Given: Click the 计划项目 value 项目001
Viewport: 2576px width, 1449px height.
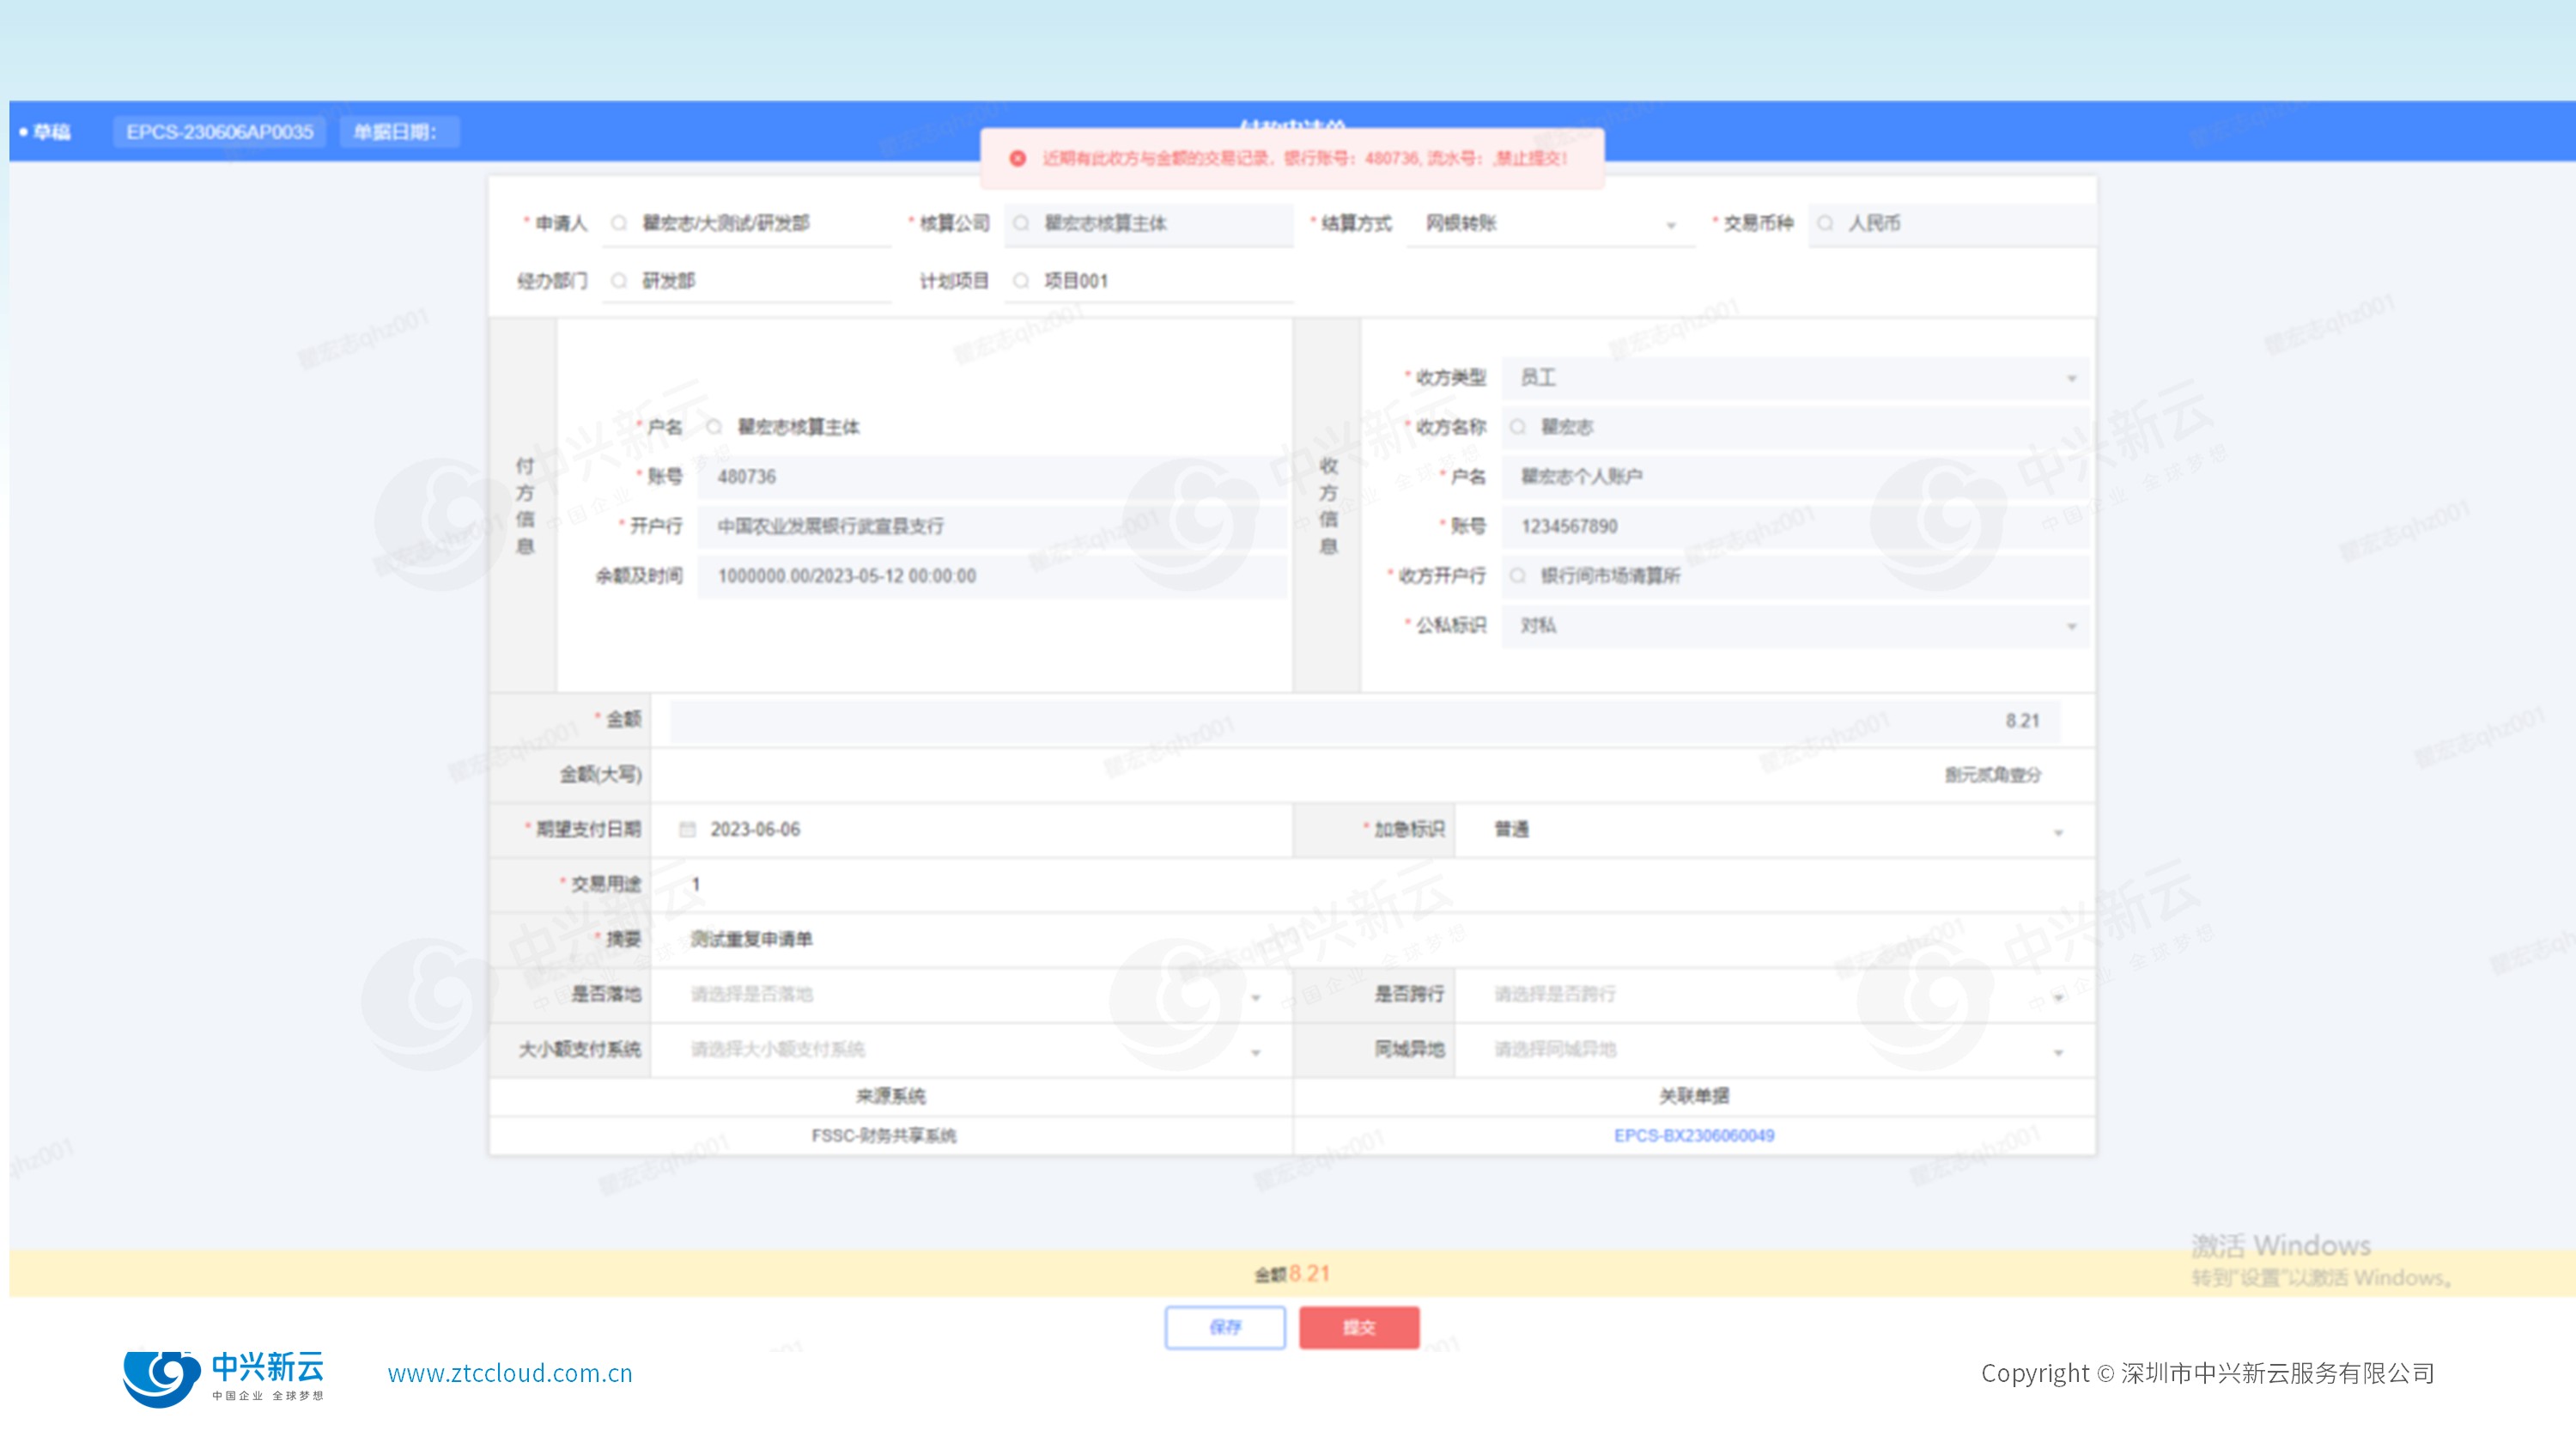Looking at the screenshot, I should pos(1076,281).
